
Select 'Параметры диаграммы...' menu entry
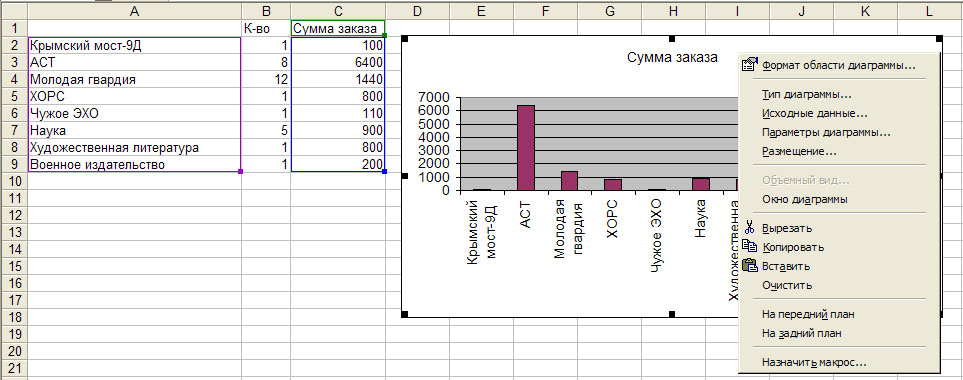(x=826, y=132)
